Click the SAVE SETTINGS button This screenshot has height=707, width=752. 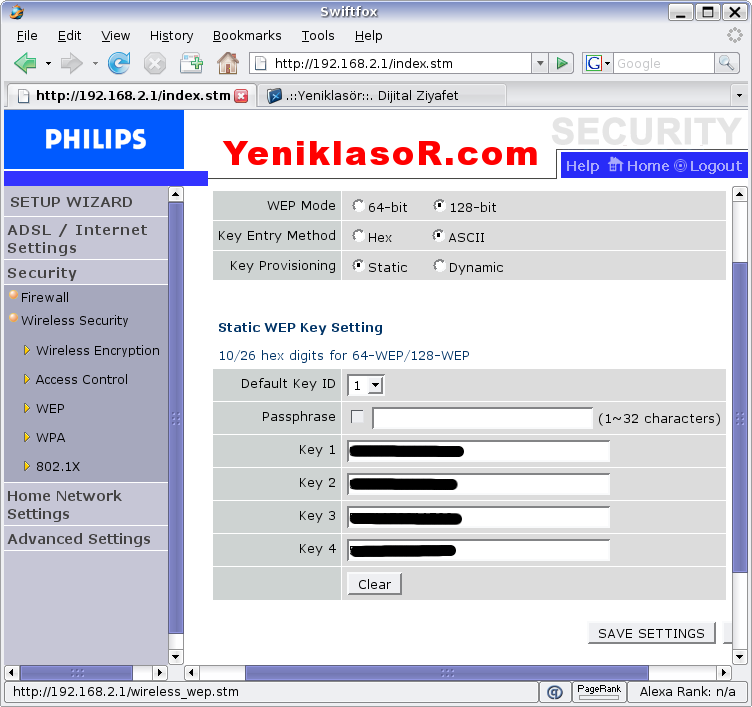651,633
